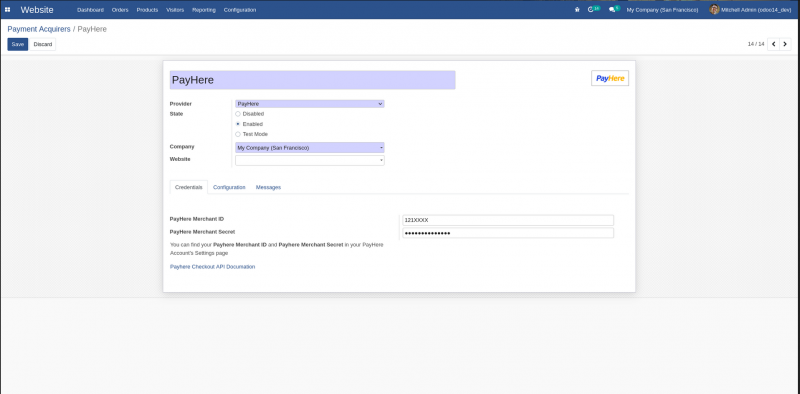Open the Products menu
The height and width of the screenshot is (394, 800).
coord(147,10)
